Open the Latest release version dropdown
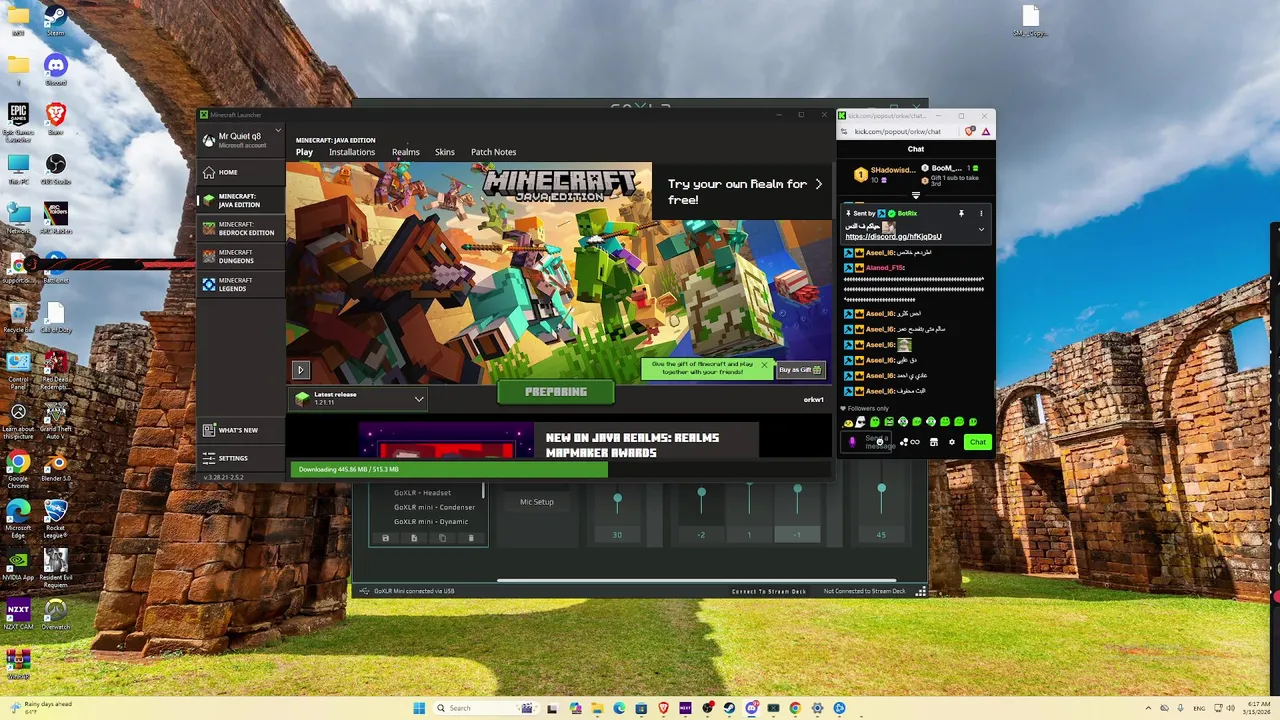The height and width of the screenshot is (720, 1280). pyautogui.click(x=360, y=398)
